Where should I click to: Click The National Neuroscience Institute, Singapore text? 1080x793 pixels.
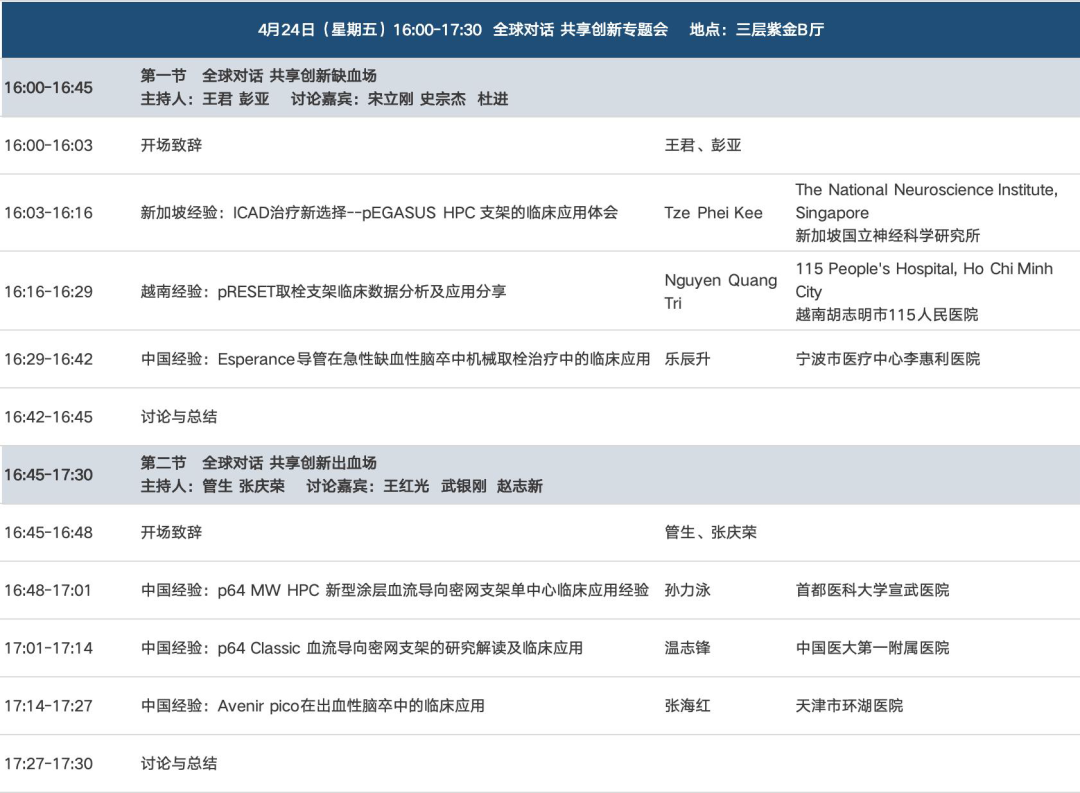coord(926,201)
